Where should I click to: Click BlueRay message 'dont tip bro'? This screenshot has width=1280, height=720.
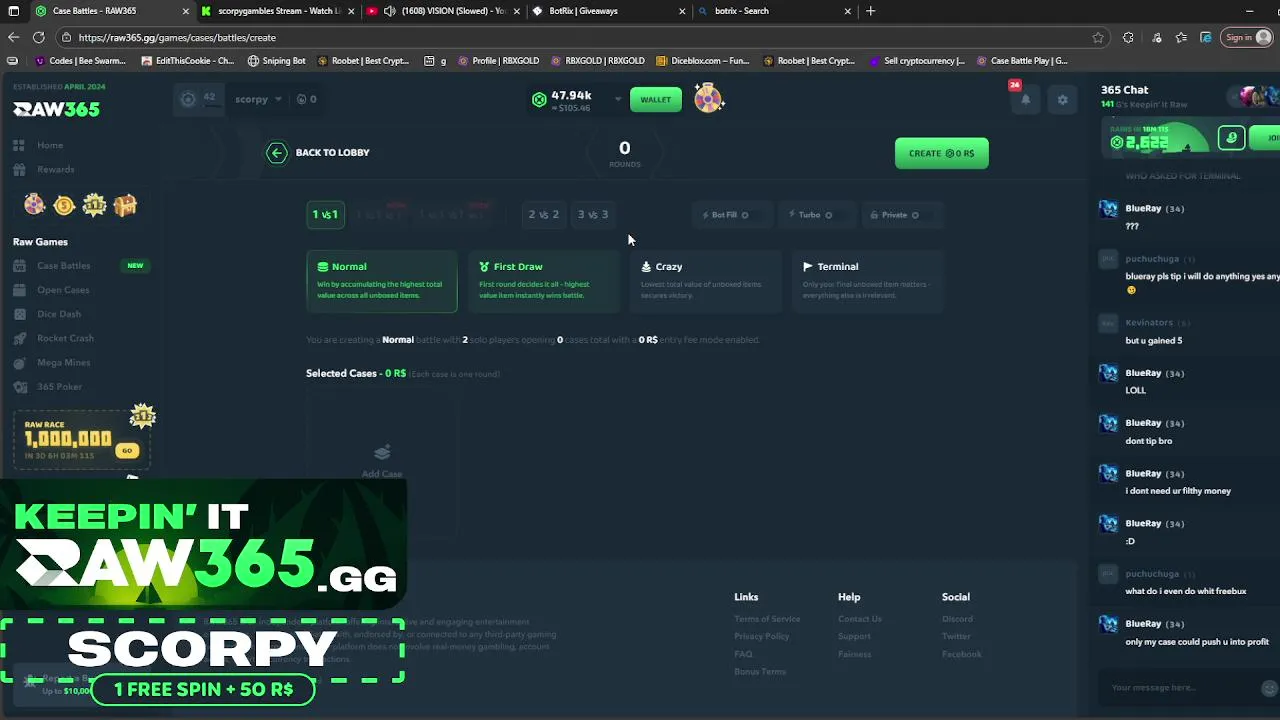tap(1149, 441)
